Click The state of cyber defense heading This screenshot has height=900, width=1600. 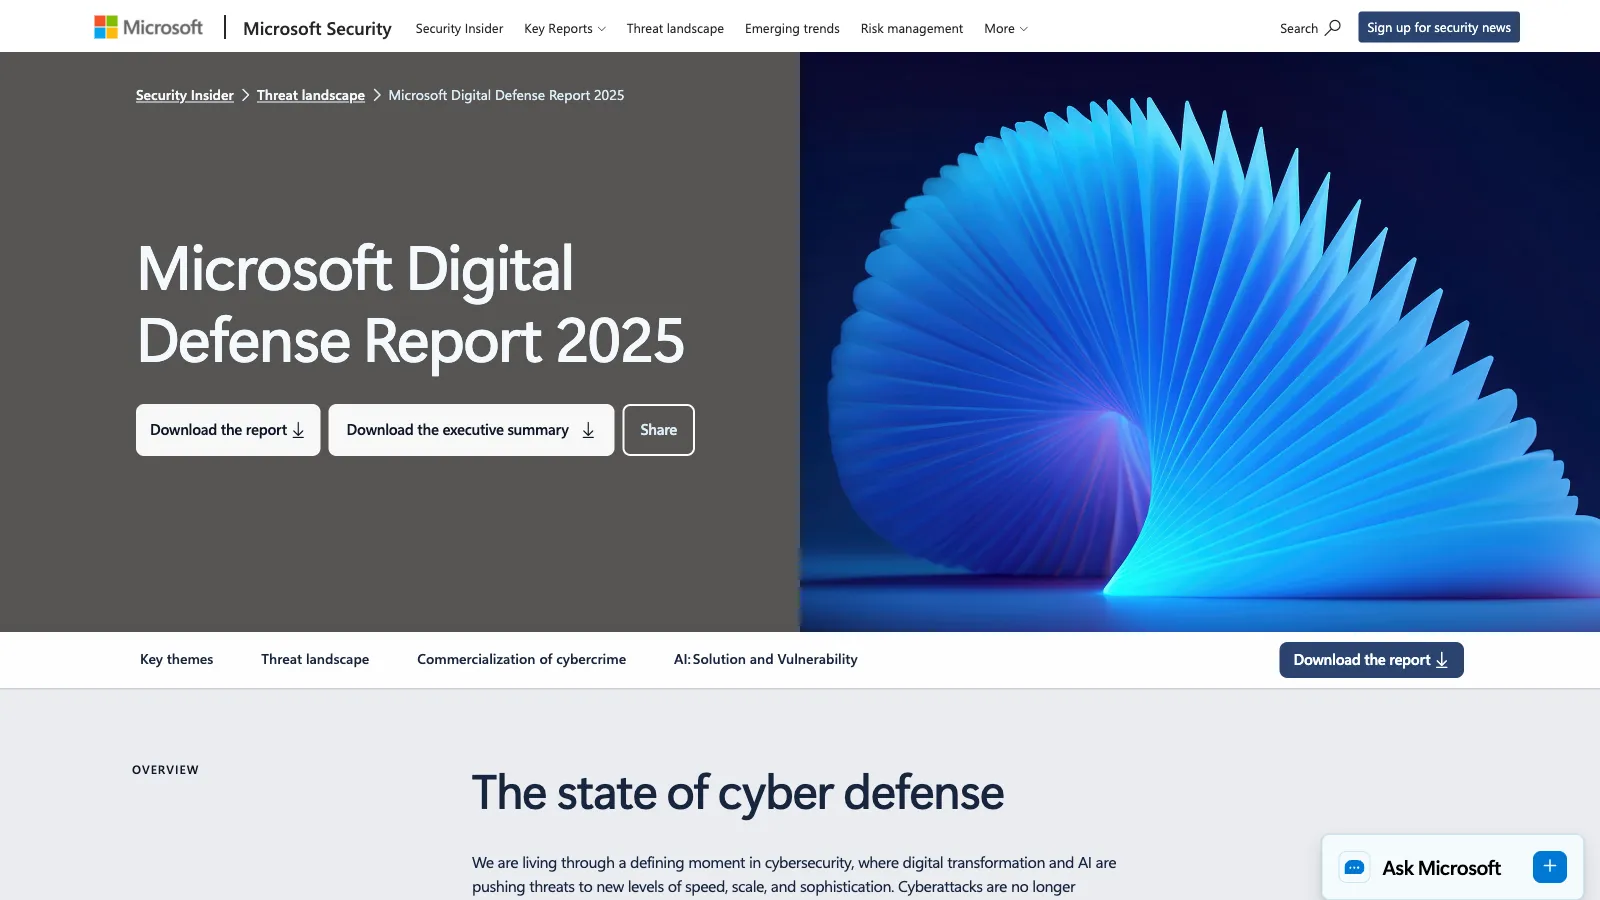(738, 793)
